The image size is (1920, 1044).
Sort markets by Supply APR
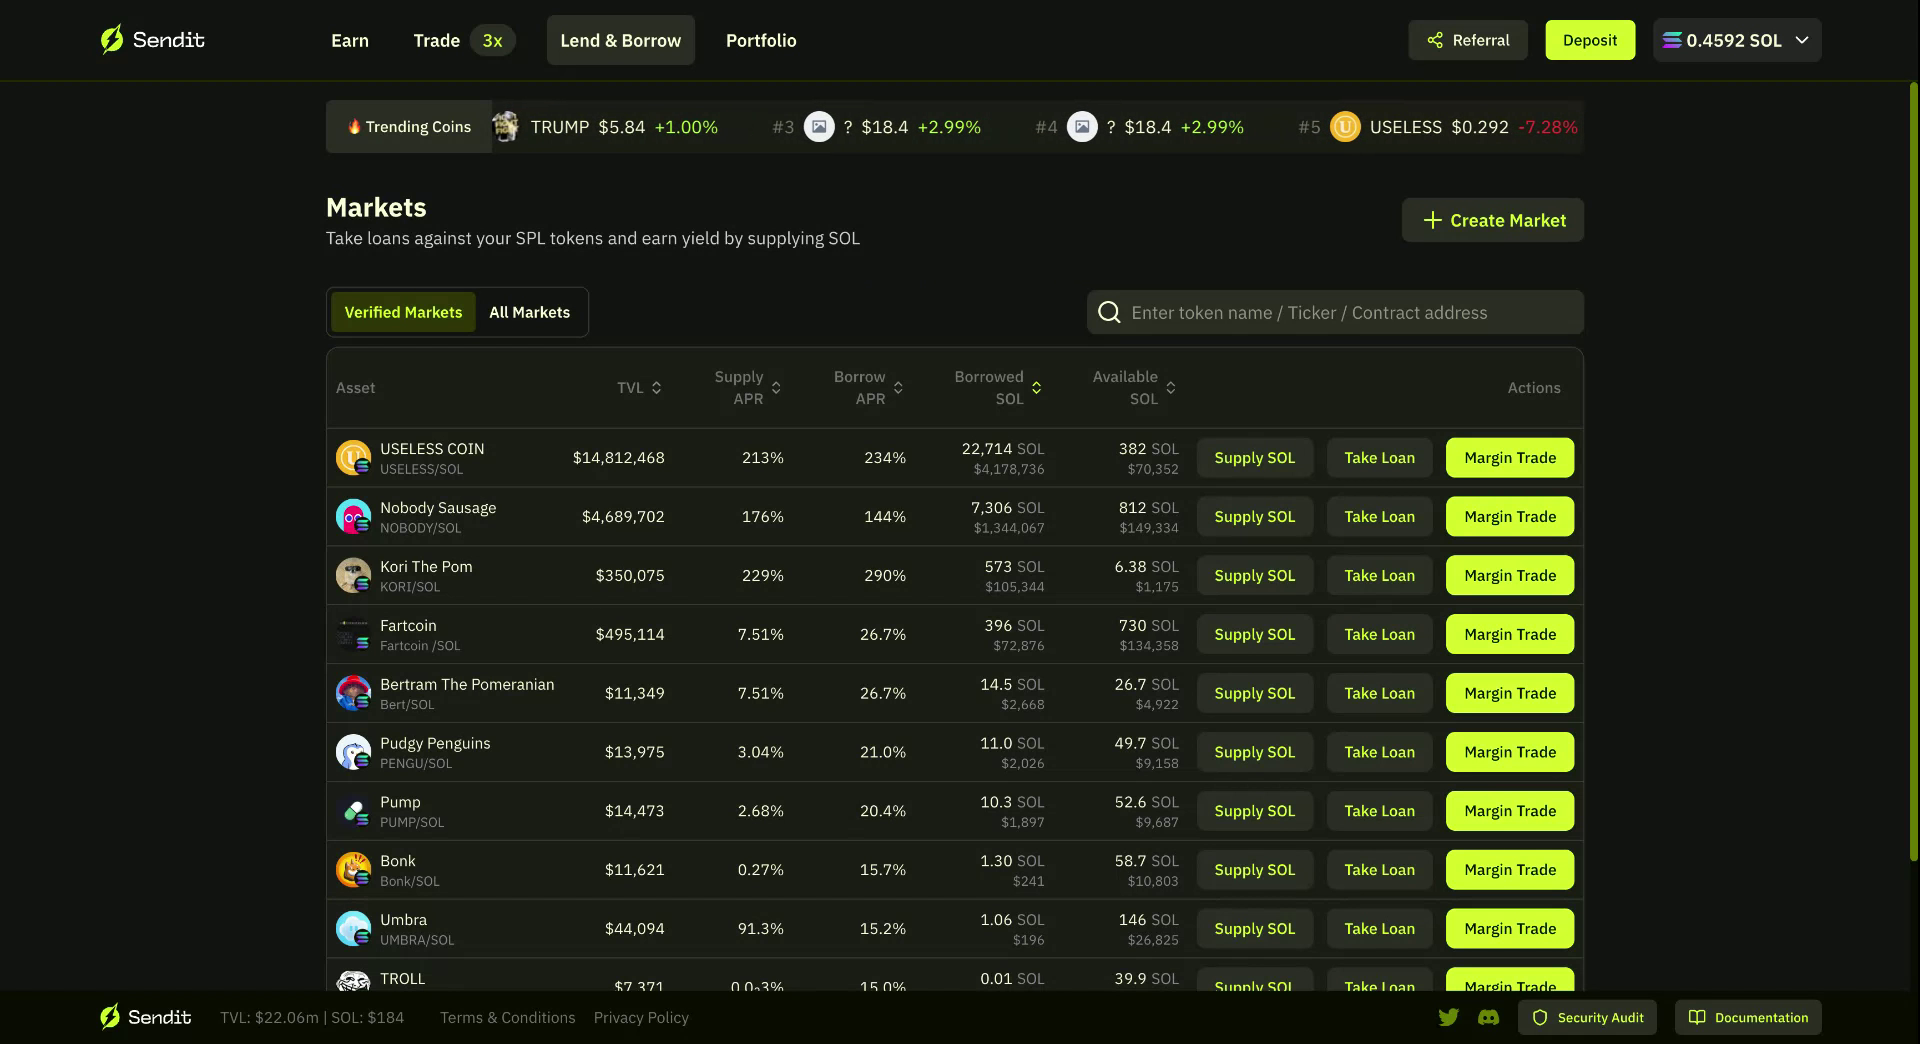(x=747, y=388)
